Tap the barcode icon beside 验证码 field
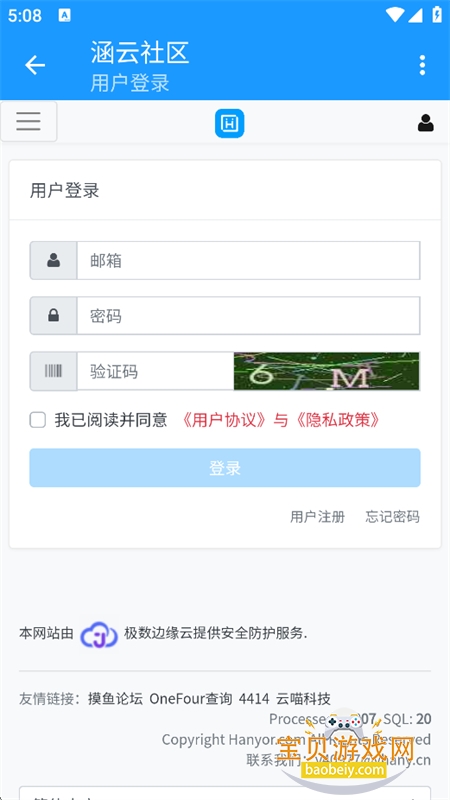This screenshot has height=800, width=450. [54, 371]
